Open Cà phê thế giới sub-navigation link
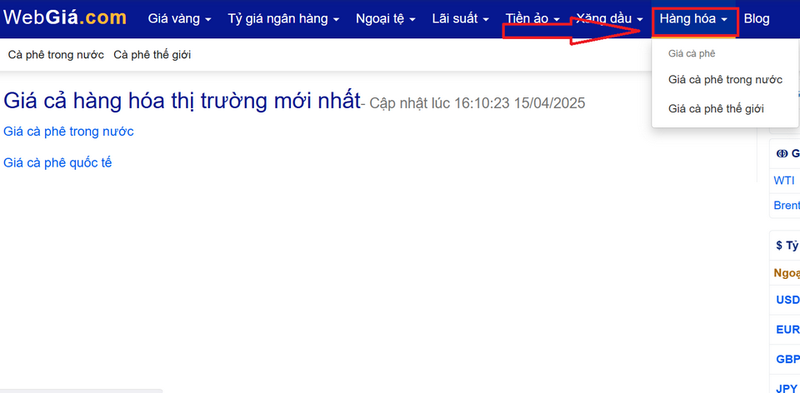The width and height of the screenshot is (800, 393). pos(152,55)
